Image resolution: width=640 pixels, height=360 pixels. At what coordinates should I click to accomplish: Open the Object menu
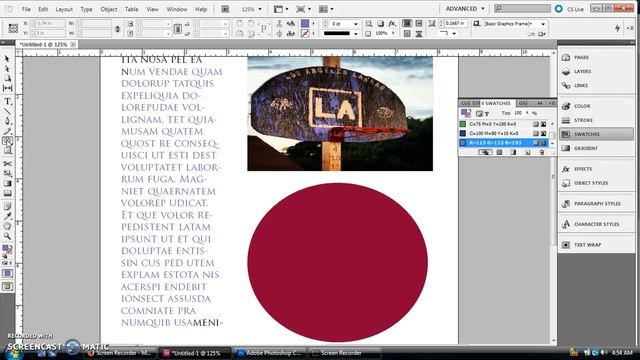coord(109,9)
